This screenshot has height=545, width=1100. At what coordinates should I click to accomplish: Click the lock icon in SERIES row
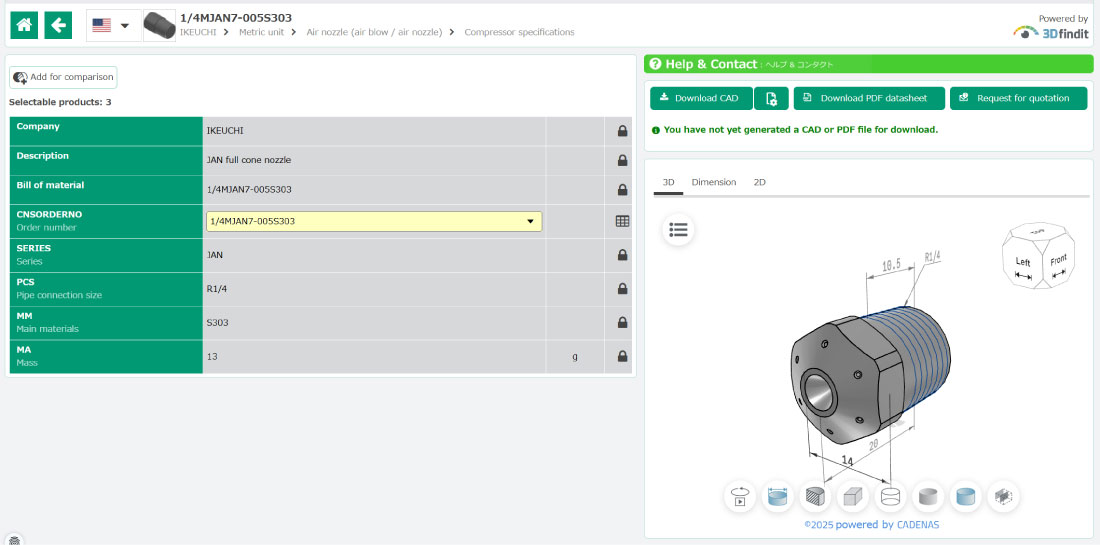[x=622, y=255]
